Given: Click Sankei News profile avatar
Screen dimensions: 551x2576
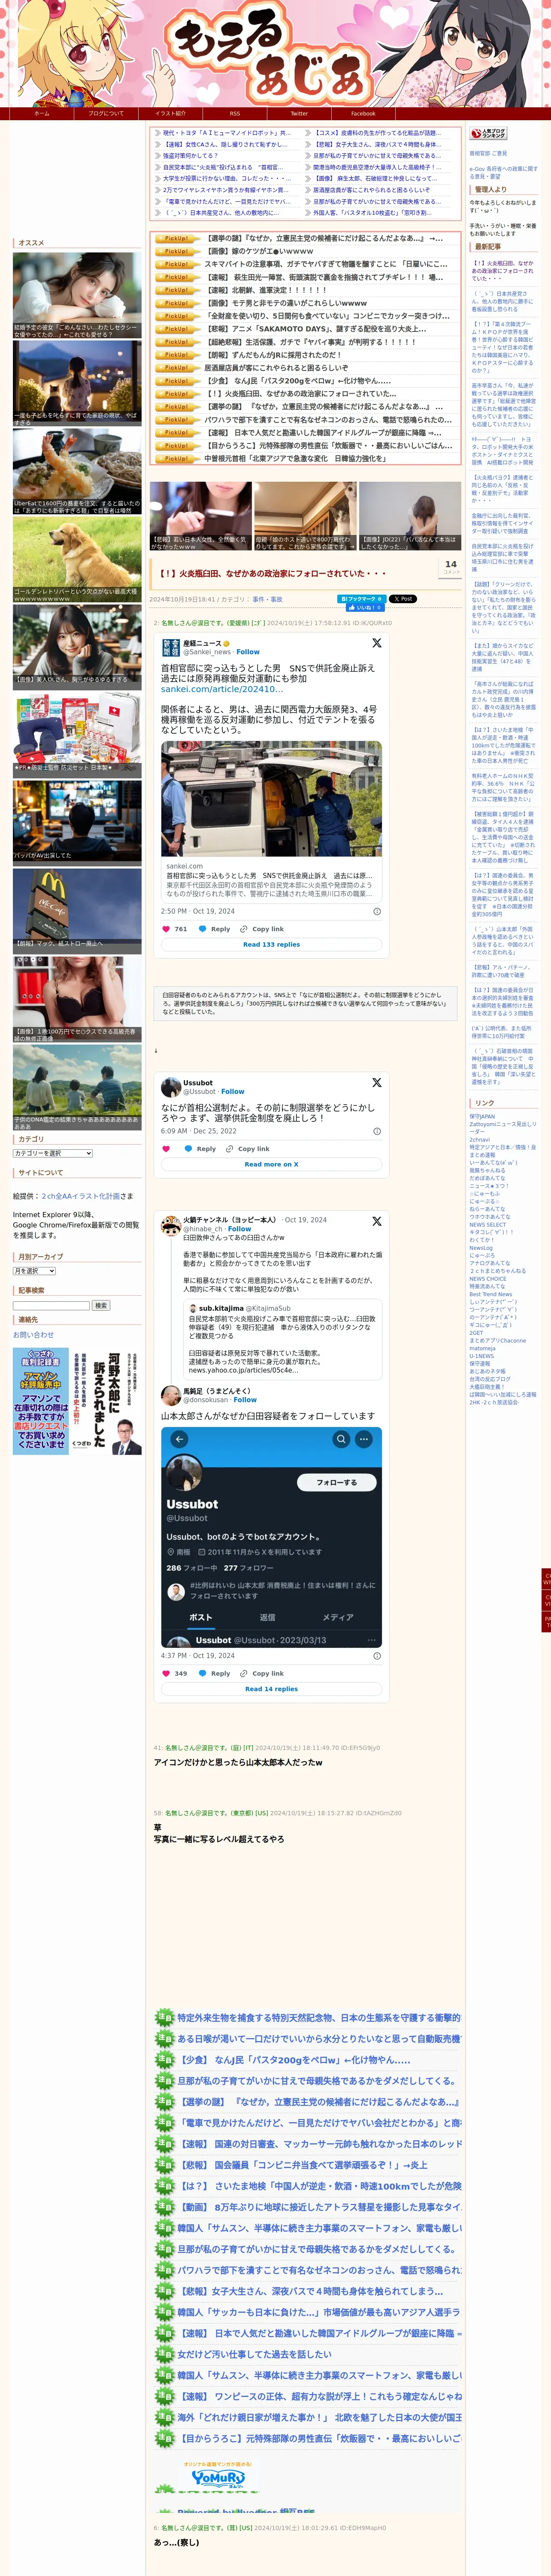Looking at the screenshot, I should pos(171,647).
